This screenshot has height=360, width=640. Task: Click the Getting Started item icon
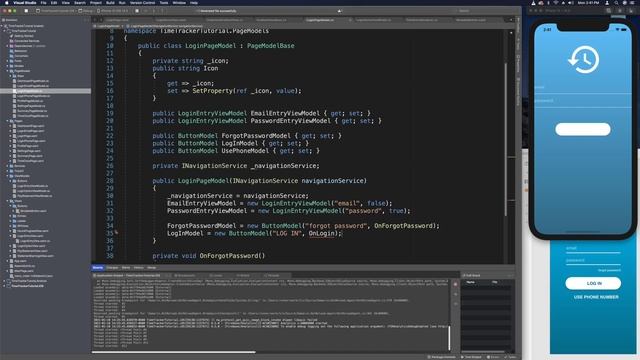pyautogui.click(x=12, y=36)
